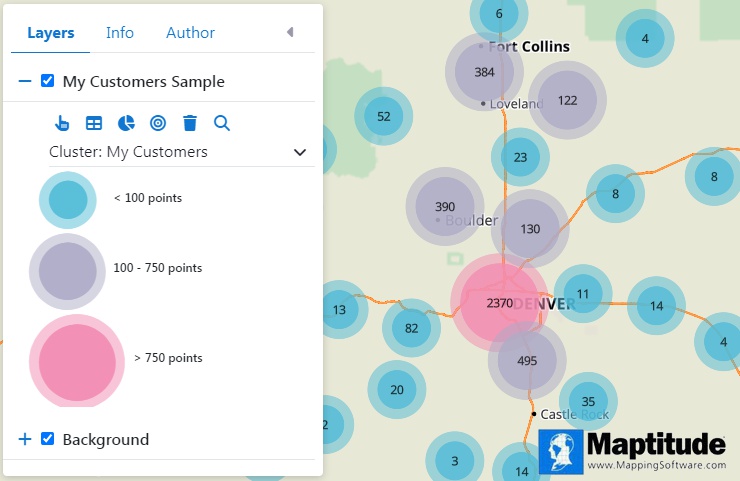The image size is (740, 481).
Task: Click the magnifying glass search icon
Action: click(222, 123)
